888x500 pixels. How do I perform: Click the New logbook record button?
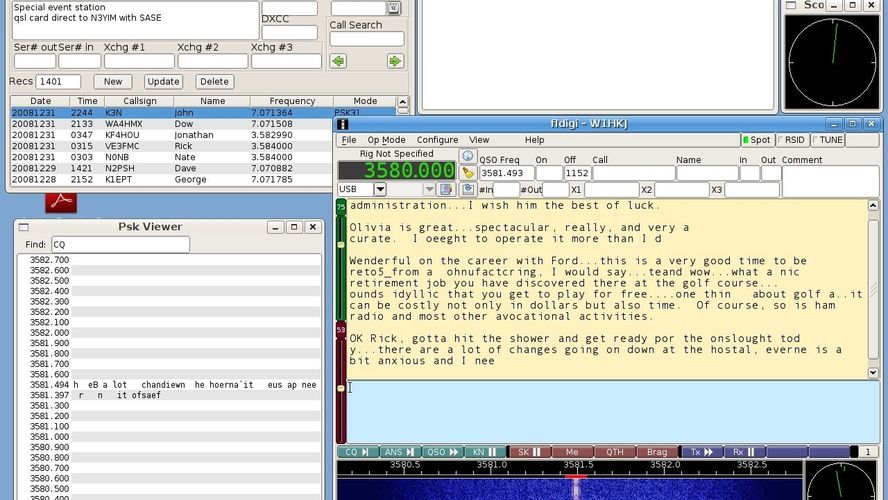click(x=113, y=82)
